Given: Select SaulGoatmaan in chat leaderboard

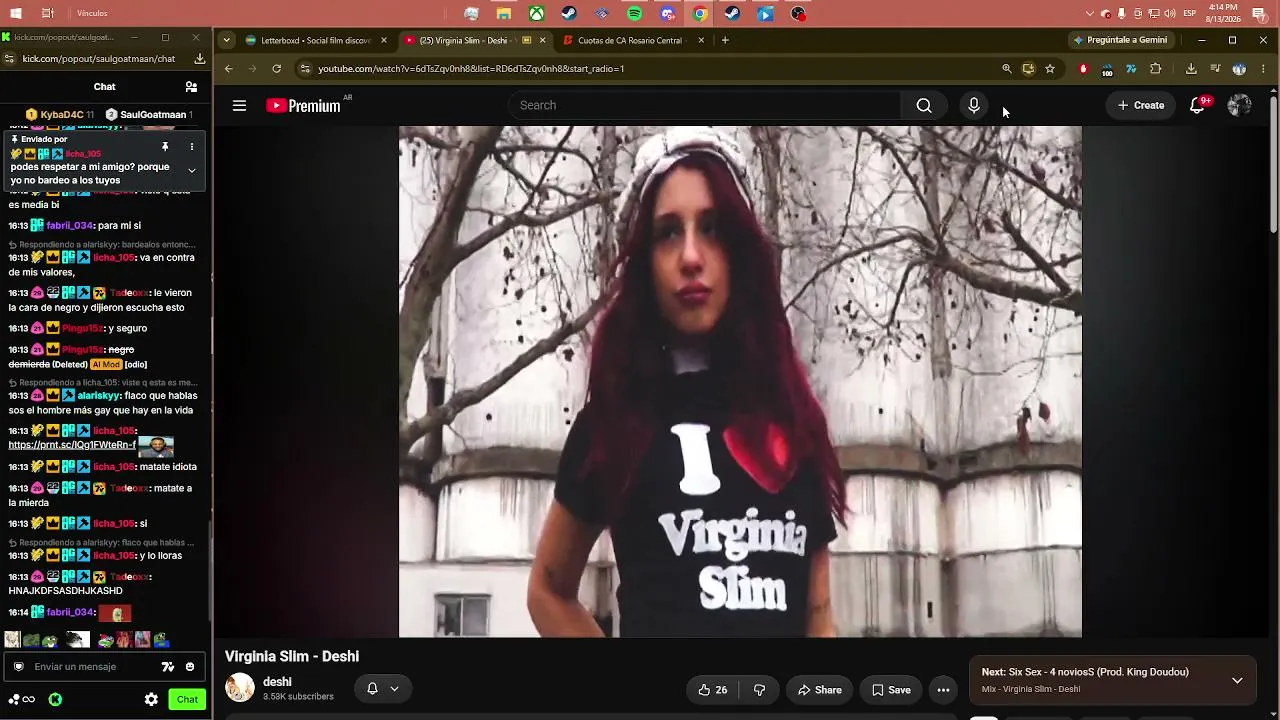Looking at the screenshot, I should pyautogui.click(x=149, y=114).
